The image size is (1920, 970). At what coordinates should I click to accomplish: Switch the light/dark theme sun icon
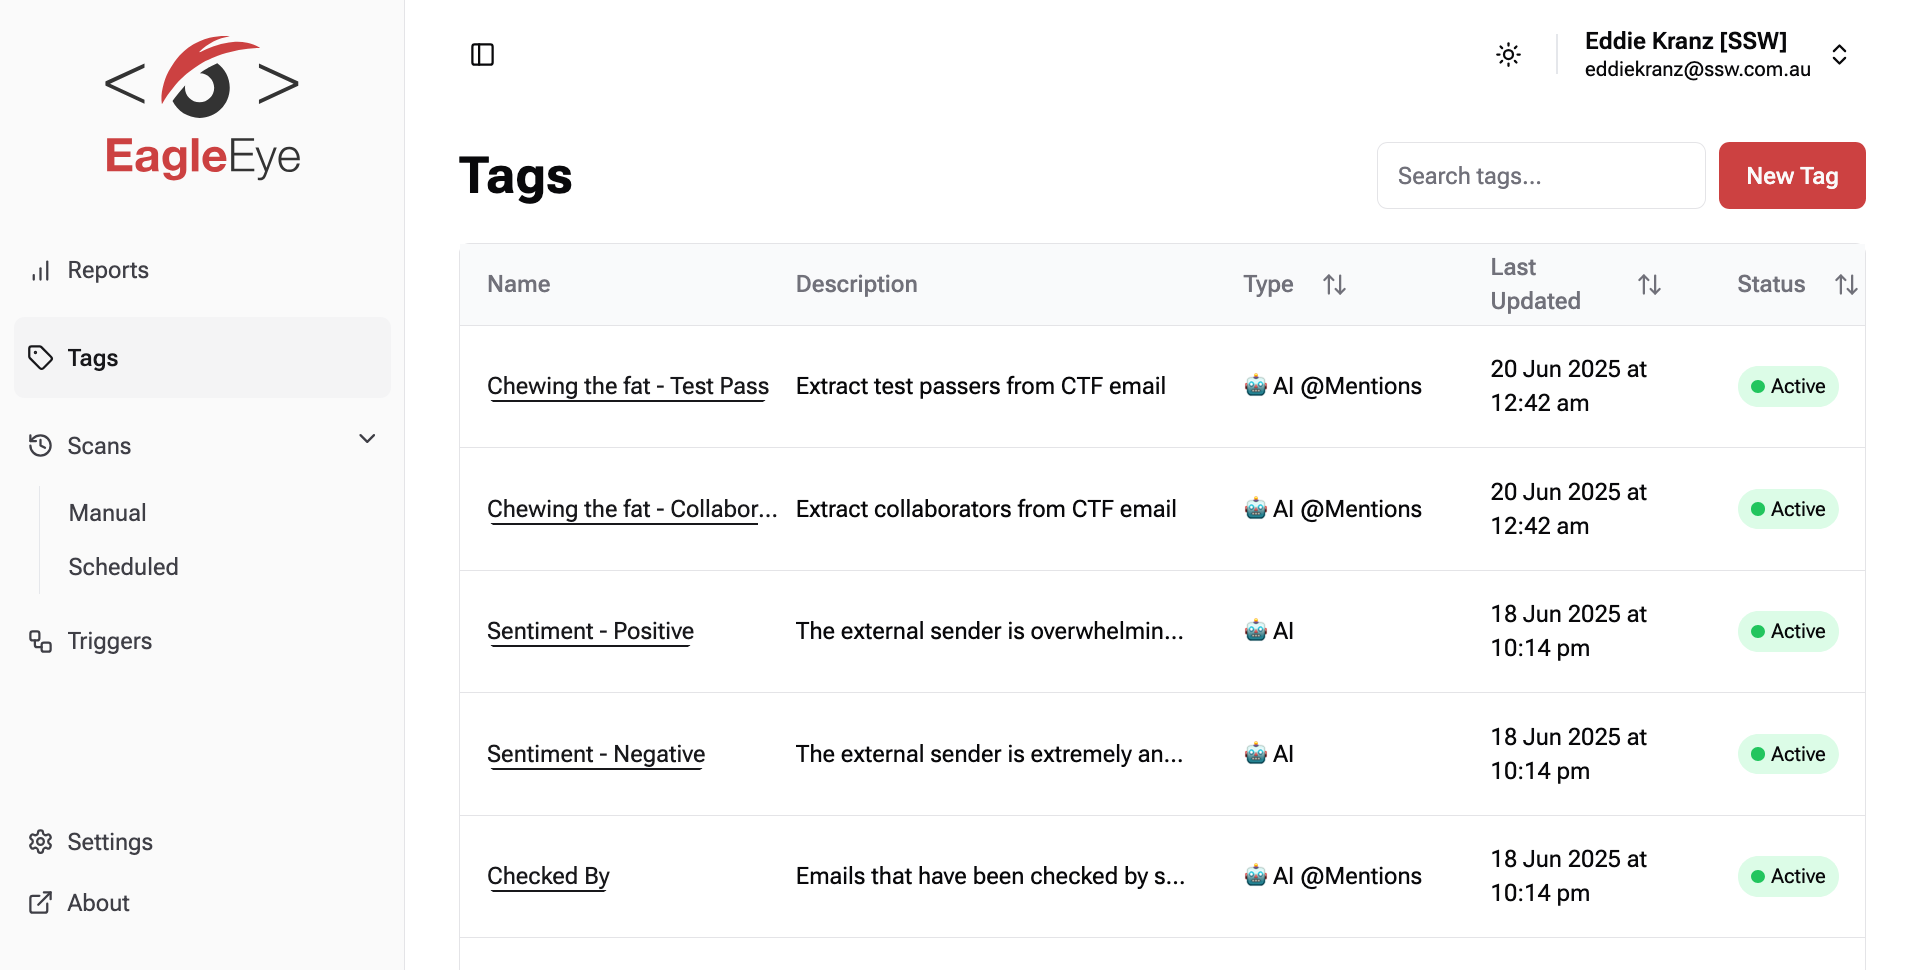click(x=1508, y=54)
